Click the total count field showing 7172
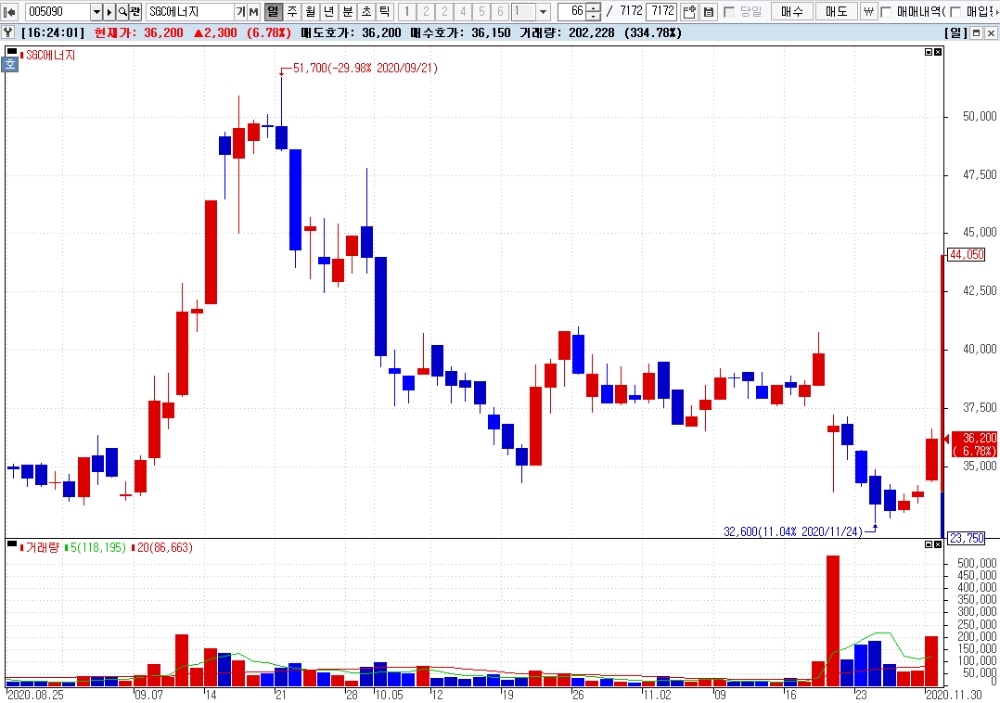The image size is (1000, 703). click(x=661, y=11)
